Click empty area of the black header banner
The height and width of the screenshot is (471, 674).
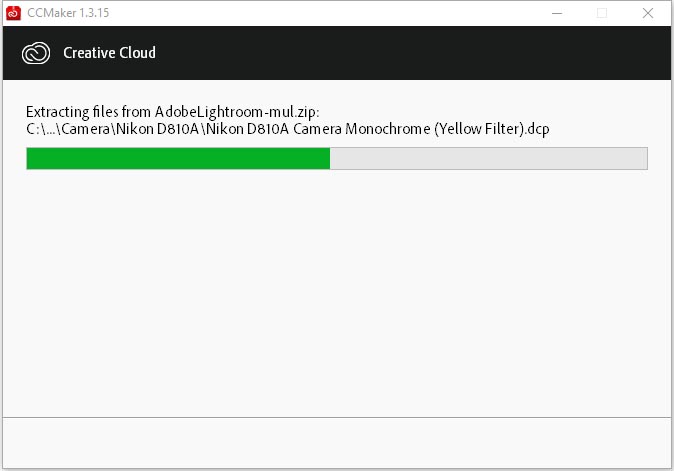coord(408,53)
